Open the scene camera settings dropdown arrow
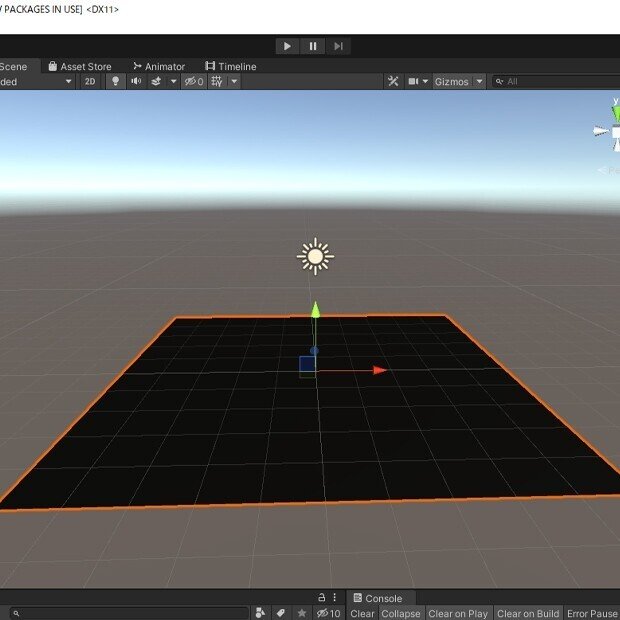This screenshot has height=620, width=620. tap(425, 81)
